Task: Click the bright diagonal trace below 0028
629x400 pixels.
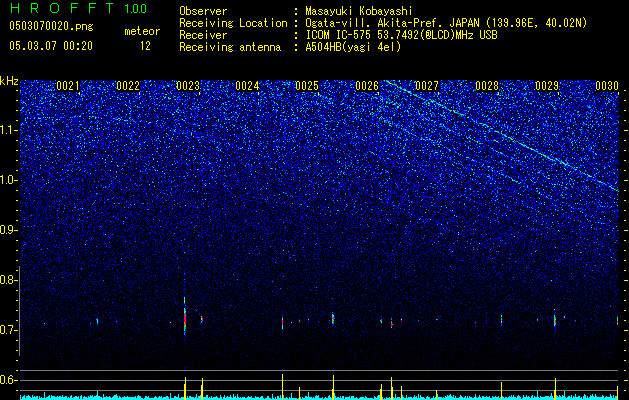Action: tap(501, 135)
